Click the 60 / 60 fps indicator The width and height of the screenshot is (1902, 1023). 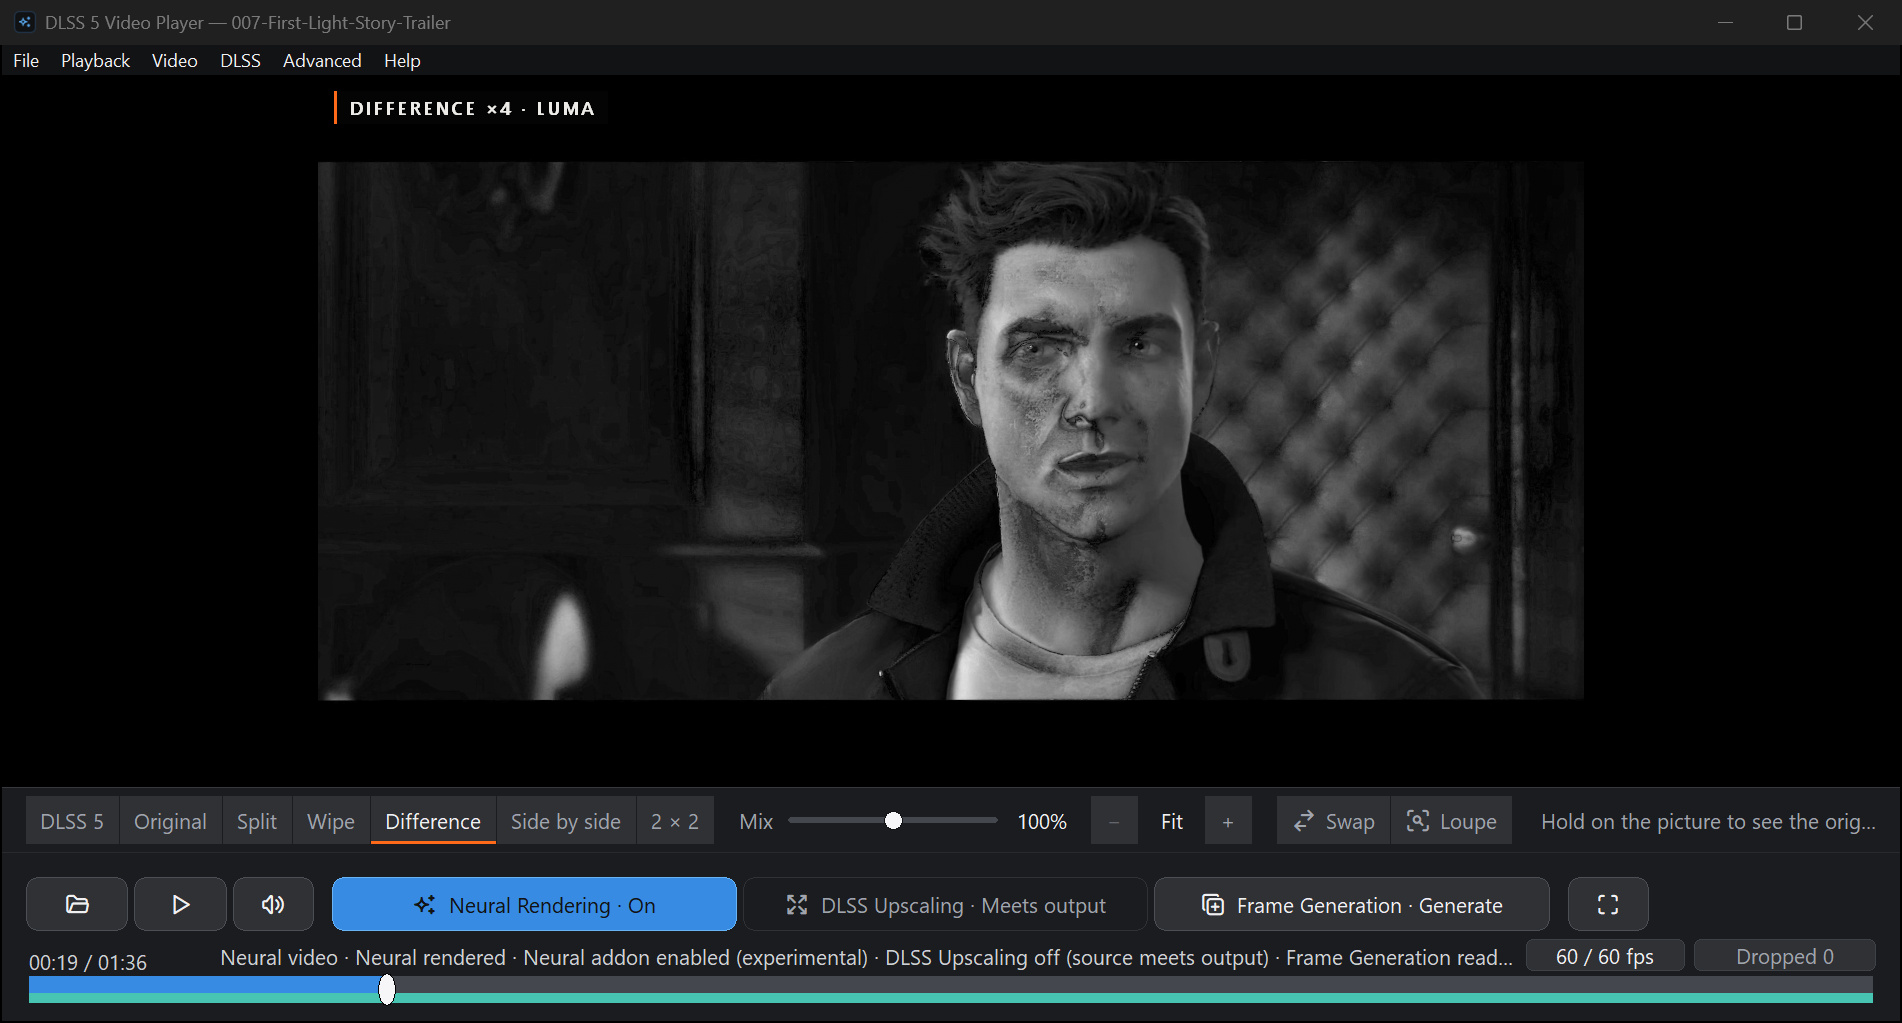(1605, 956)
